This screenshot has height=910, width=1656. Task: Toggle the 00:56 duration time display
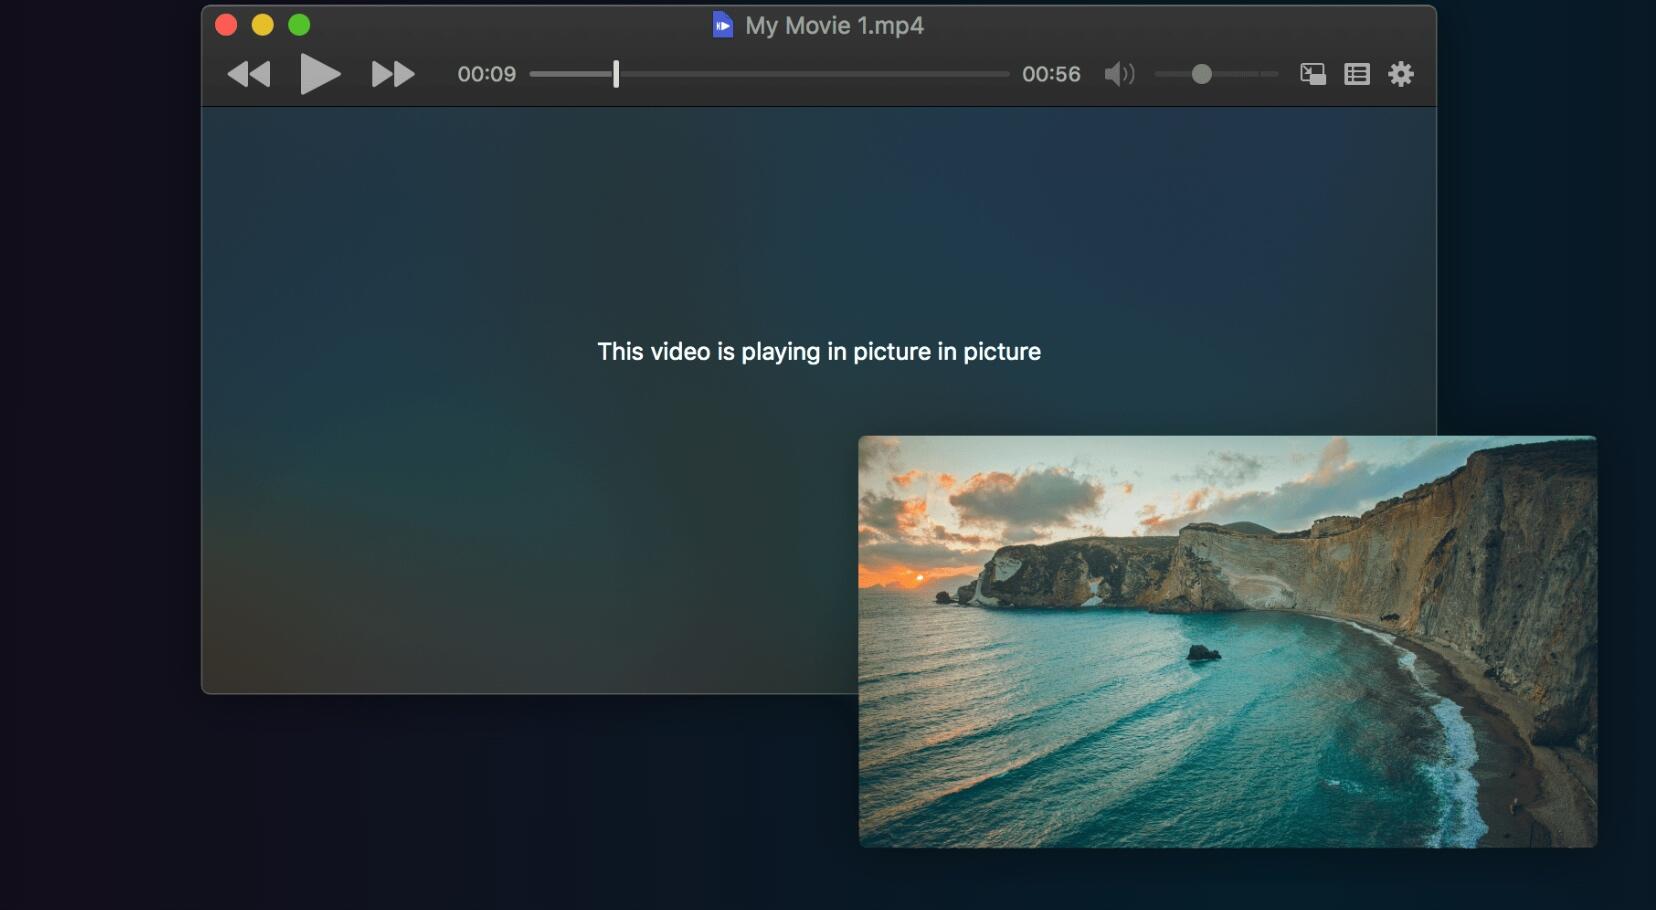pyautogui.click(x=1051, y=74)
